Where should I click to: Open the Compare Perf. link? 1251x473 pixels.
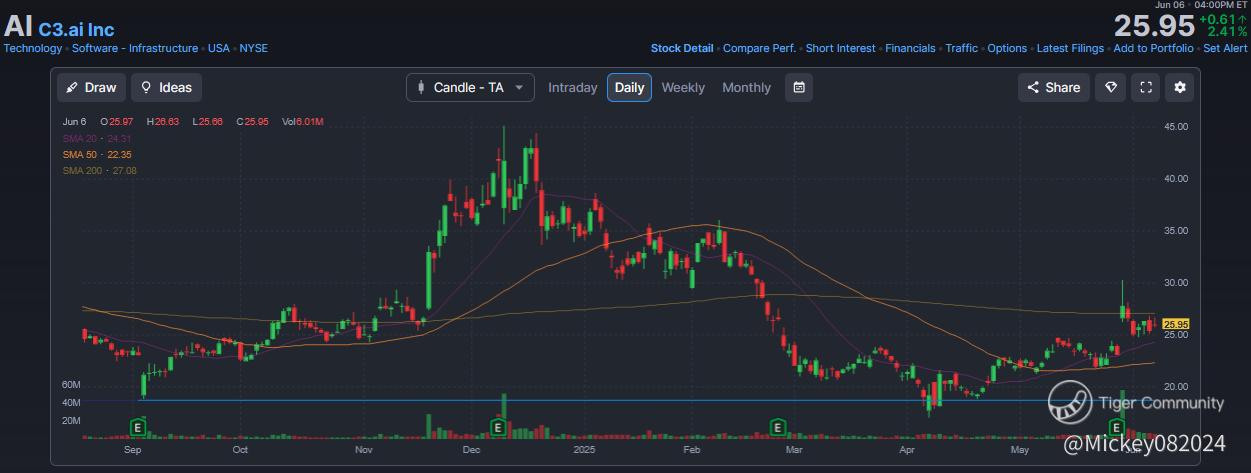coord(760,48)
